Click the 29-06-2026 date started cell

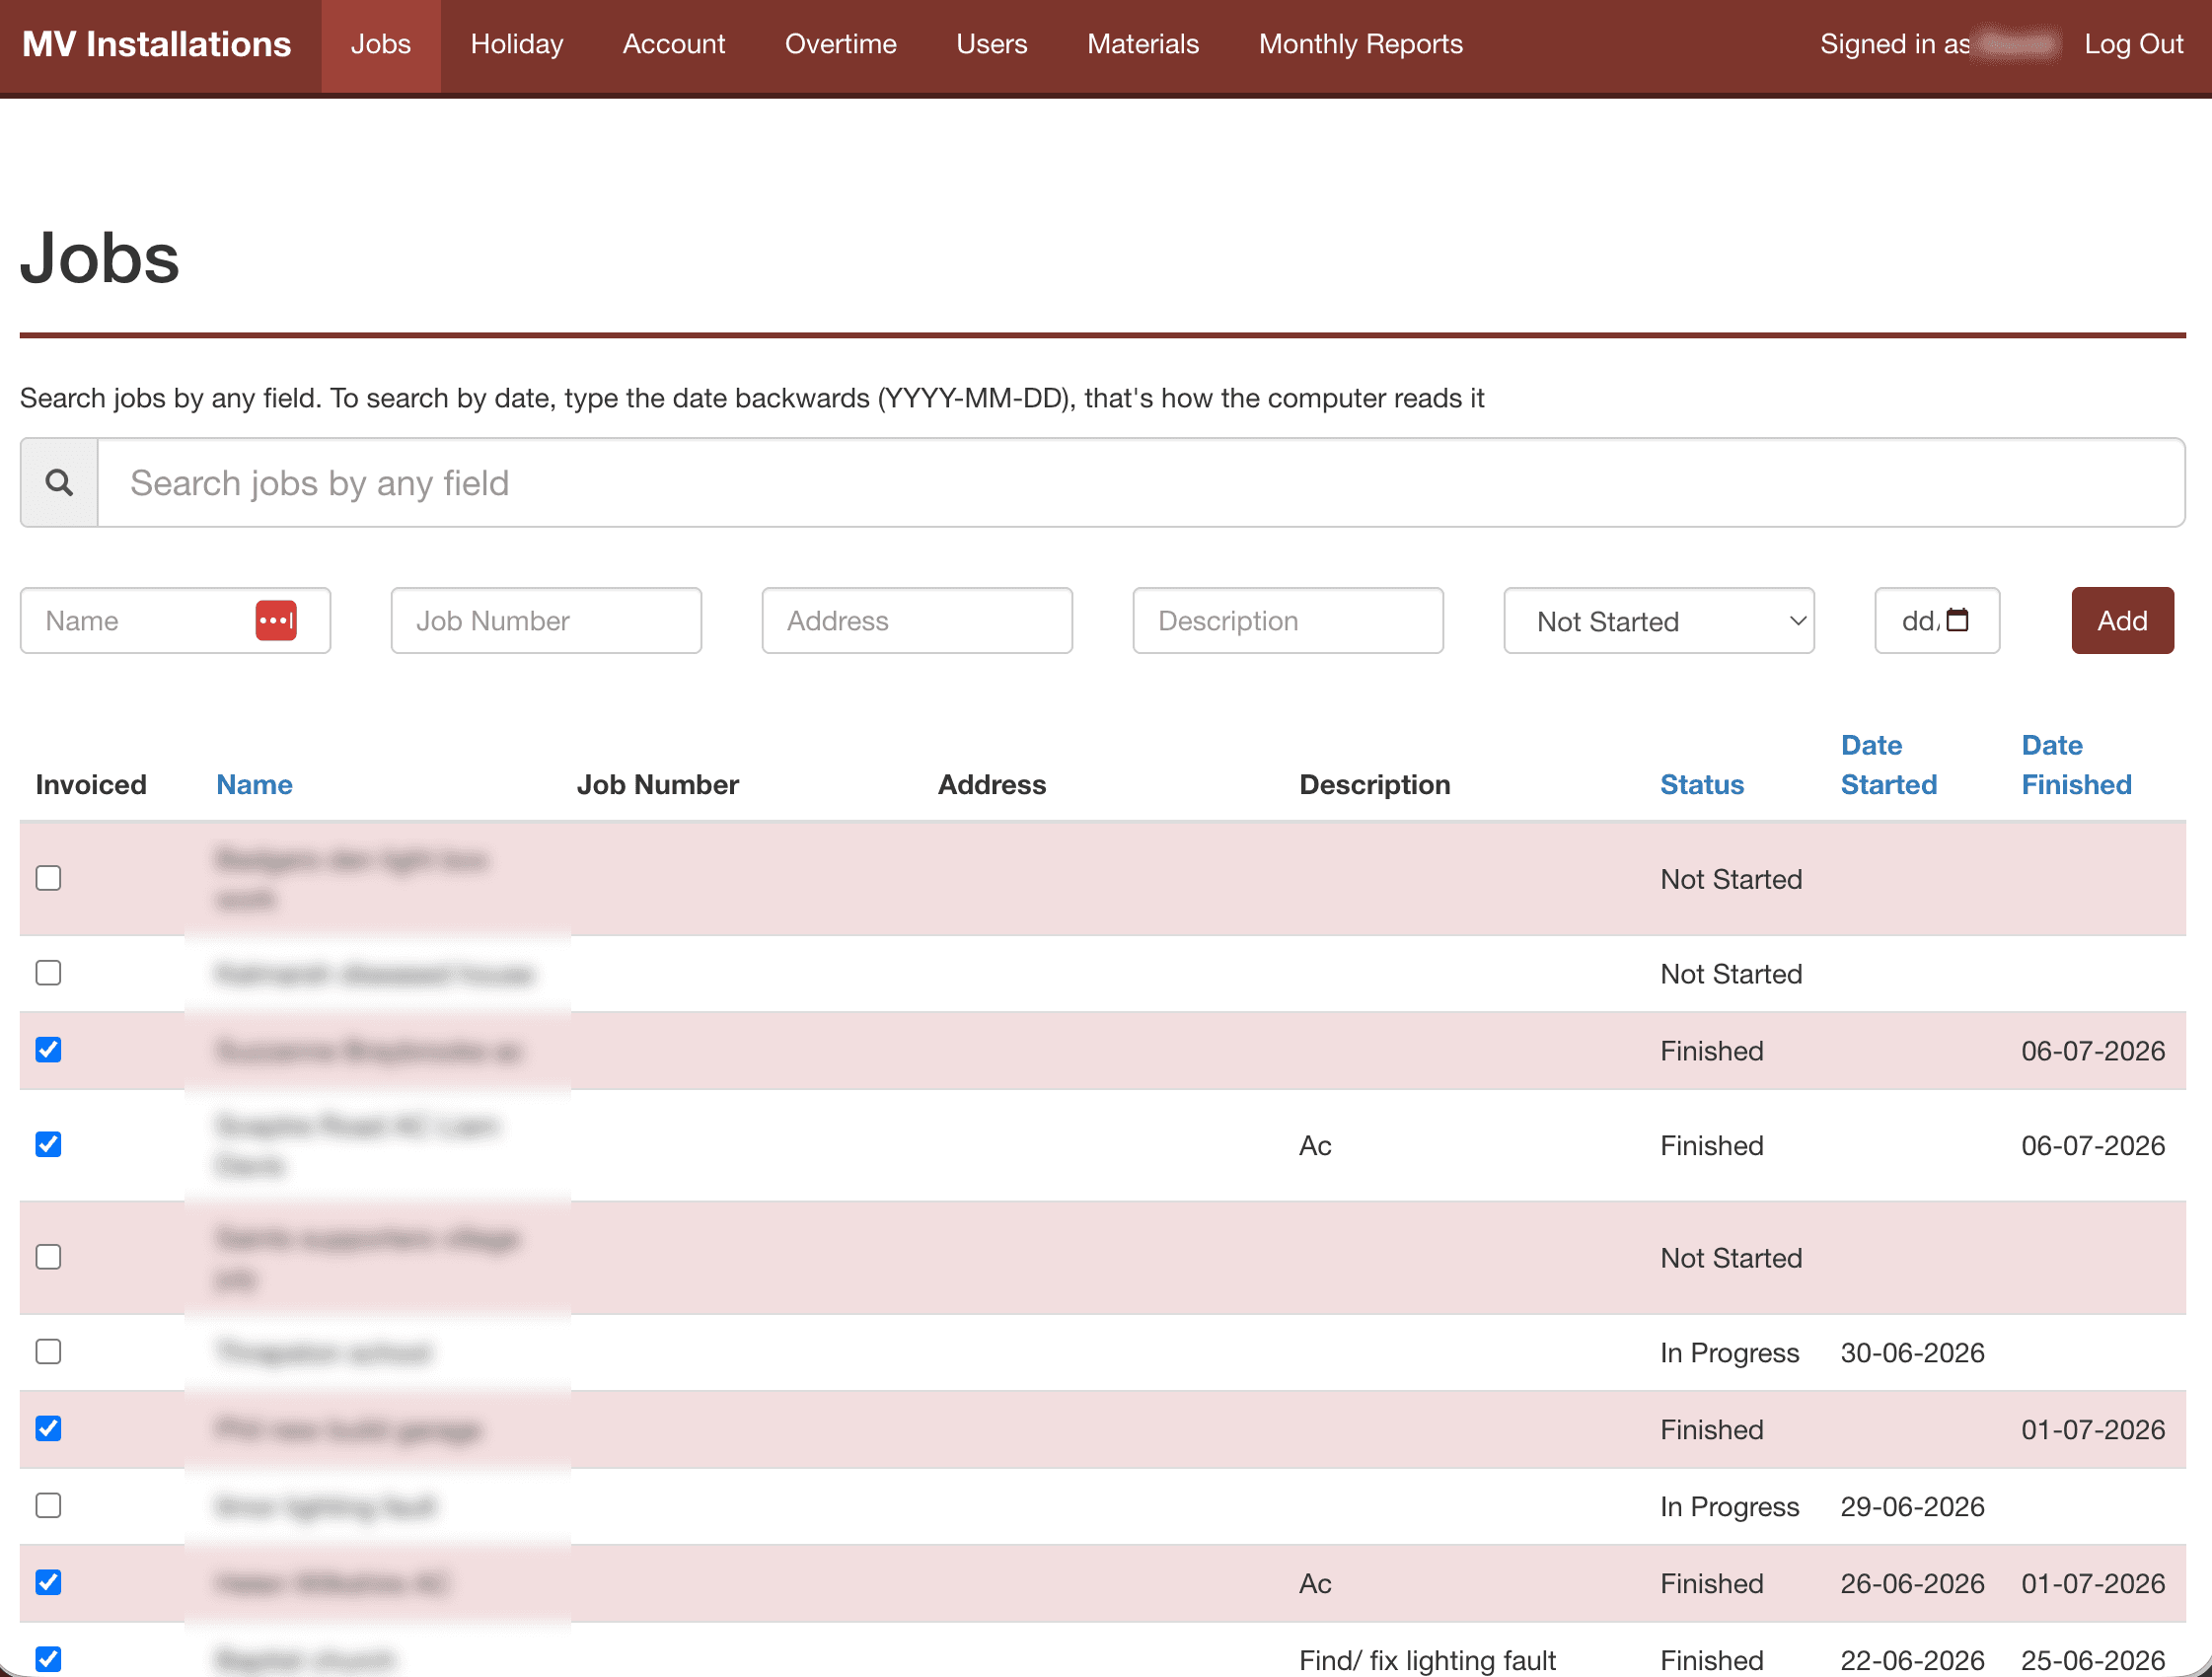click(1912, 1507)
